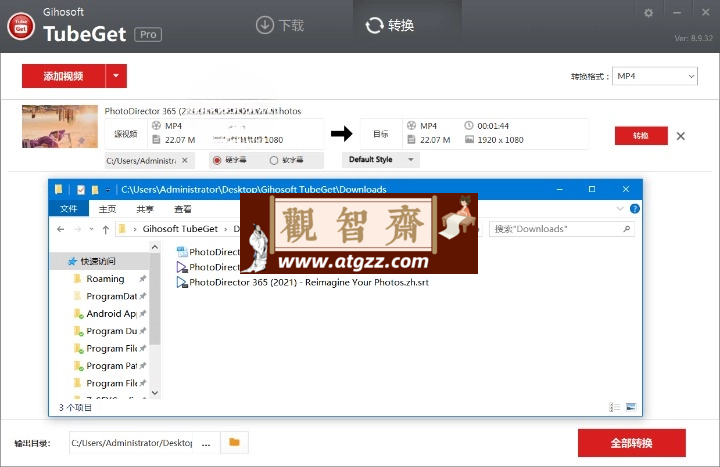Open the 共享 ribbon tab

[x=145, y=209]
